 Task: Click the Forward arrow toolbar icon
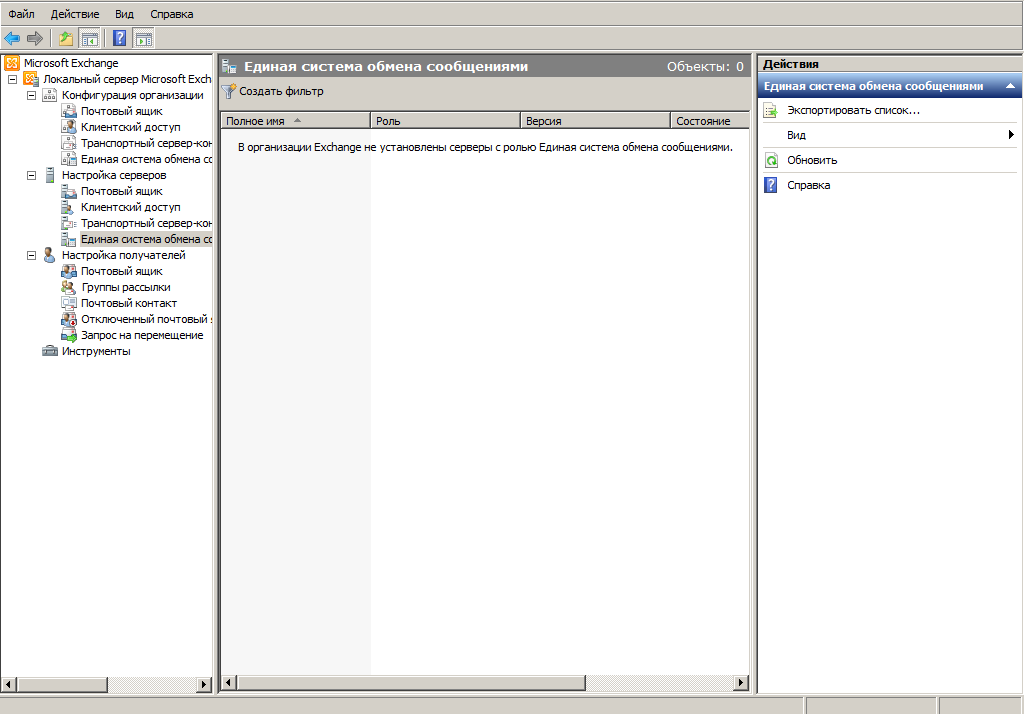click(35, 39)
